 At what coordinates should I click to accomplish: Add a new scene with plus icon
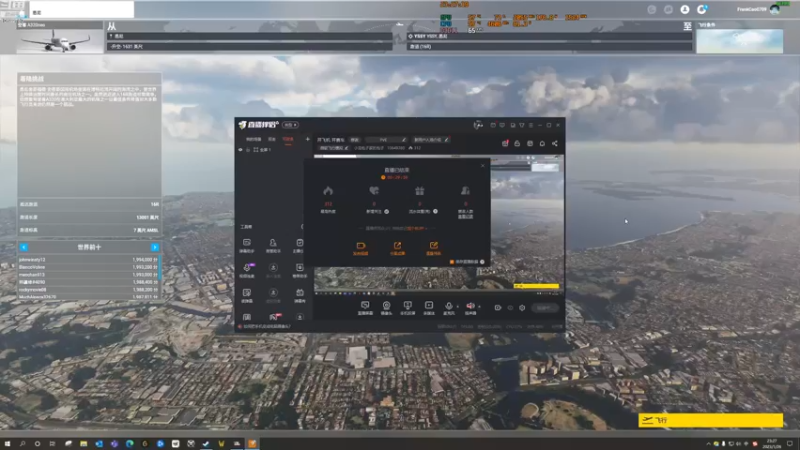point(307,139)
